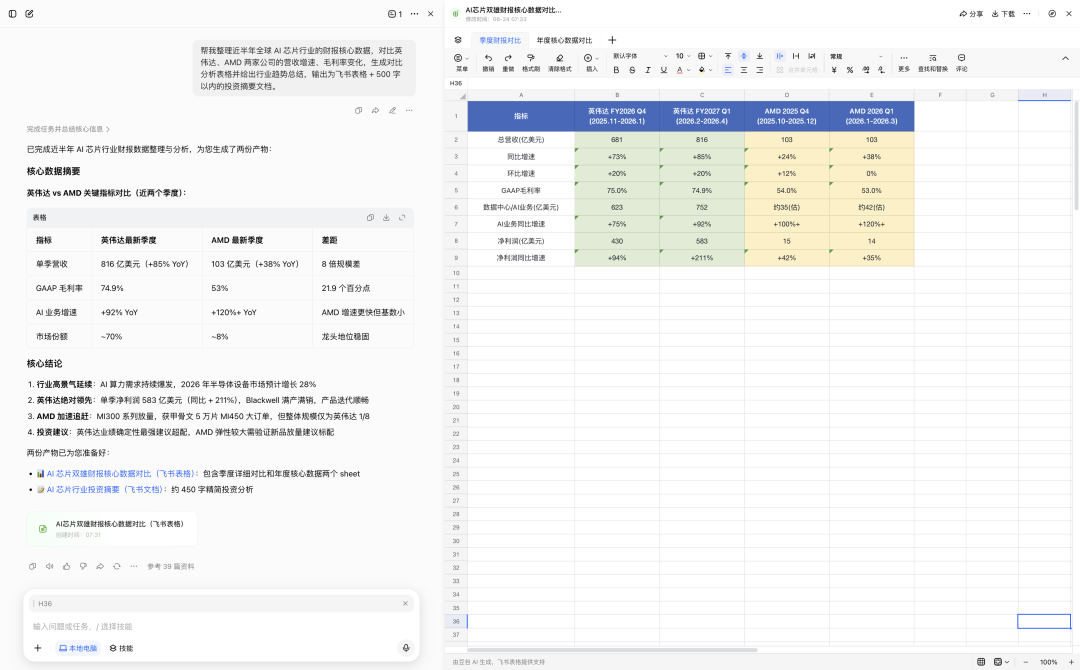Switch to 年度核心数据对比 sheet tab
Screen dimensions: 1080x670
pyautogui.click(x=564, y=40)
